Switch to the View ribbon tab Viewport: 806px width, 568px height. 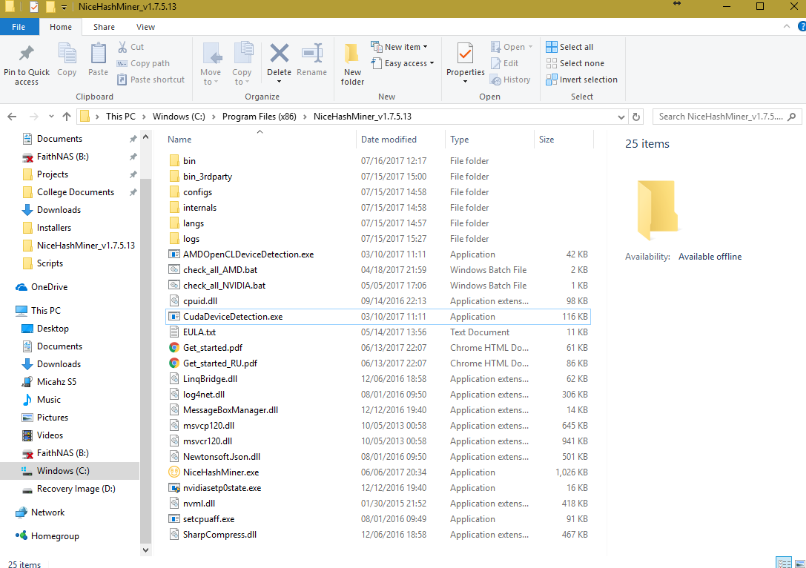point(145,27)
